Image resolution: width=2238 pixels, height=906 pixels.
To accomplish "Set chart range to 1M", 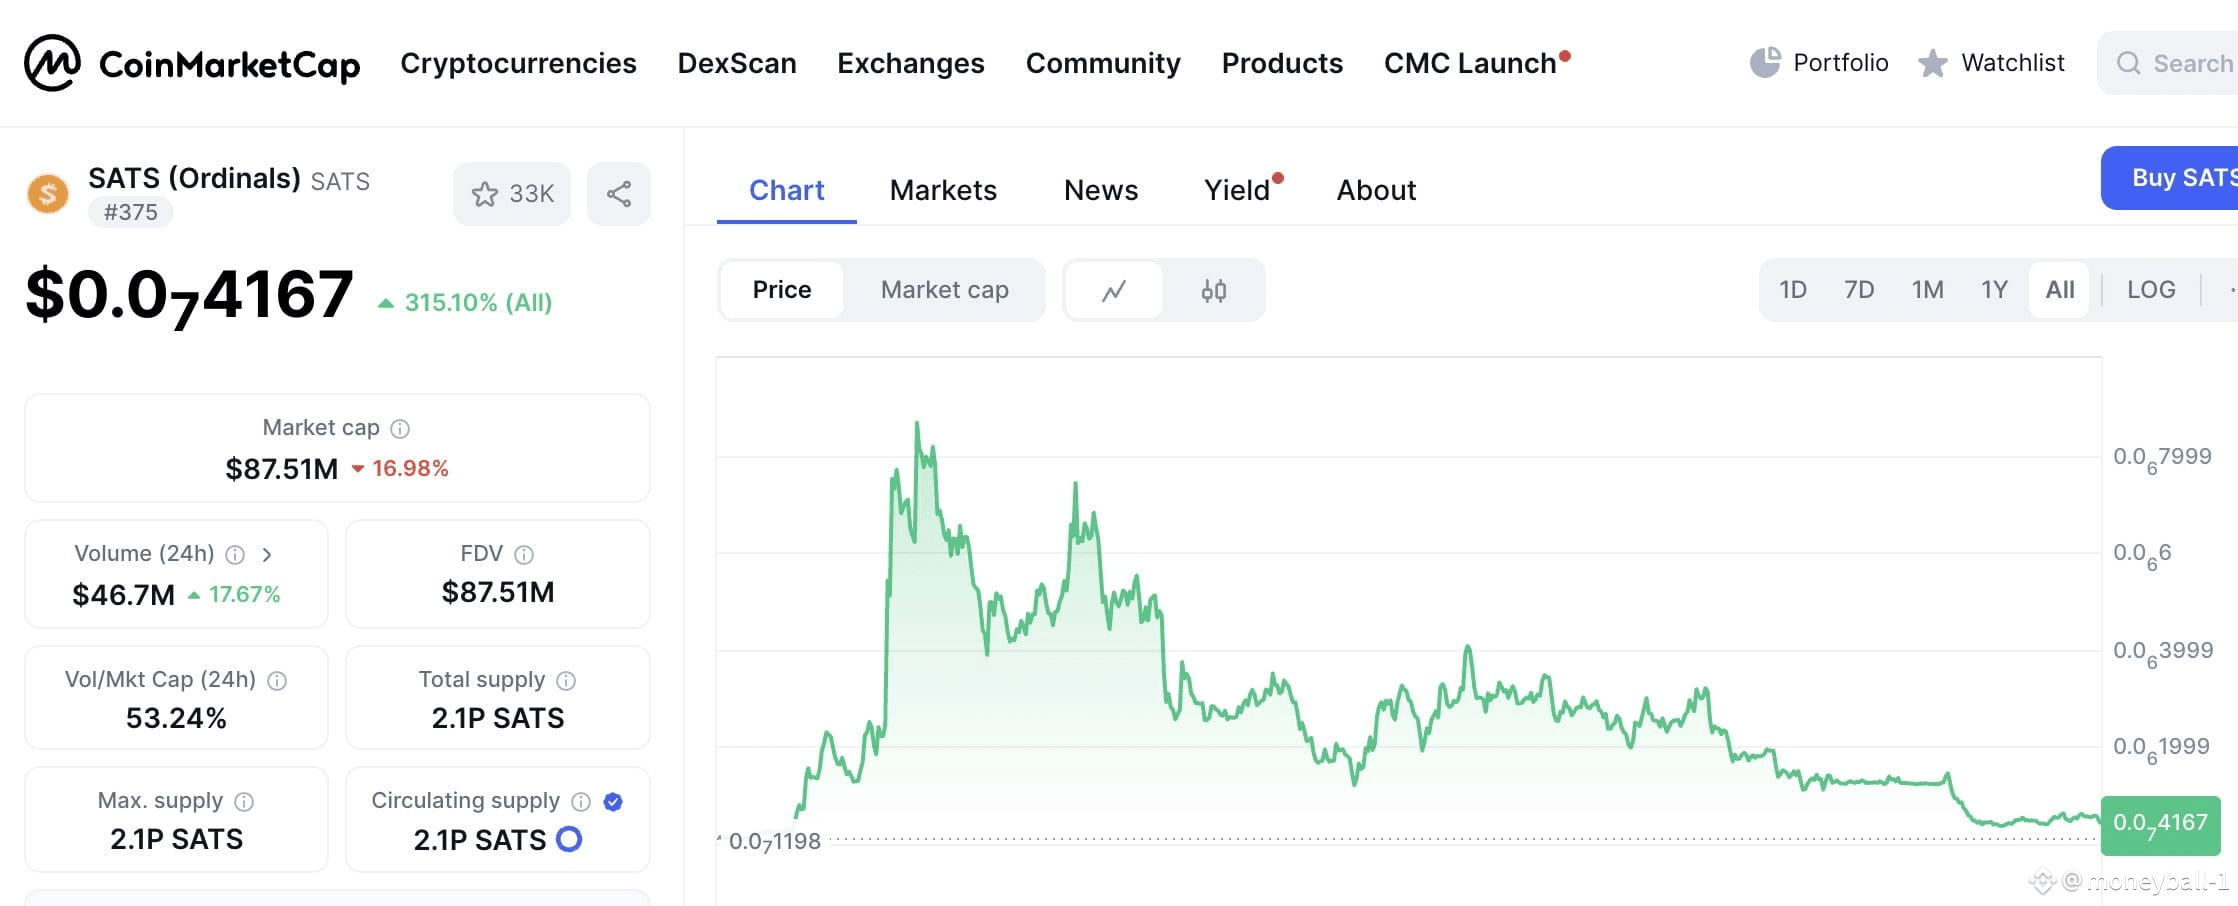I will (1927, 290).
